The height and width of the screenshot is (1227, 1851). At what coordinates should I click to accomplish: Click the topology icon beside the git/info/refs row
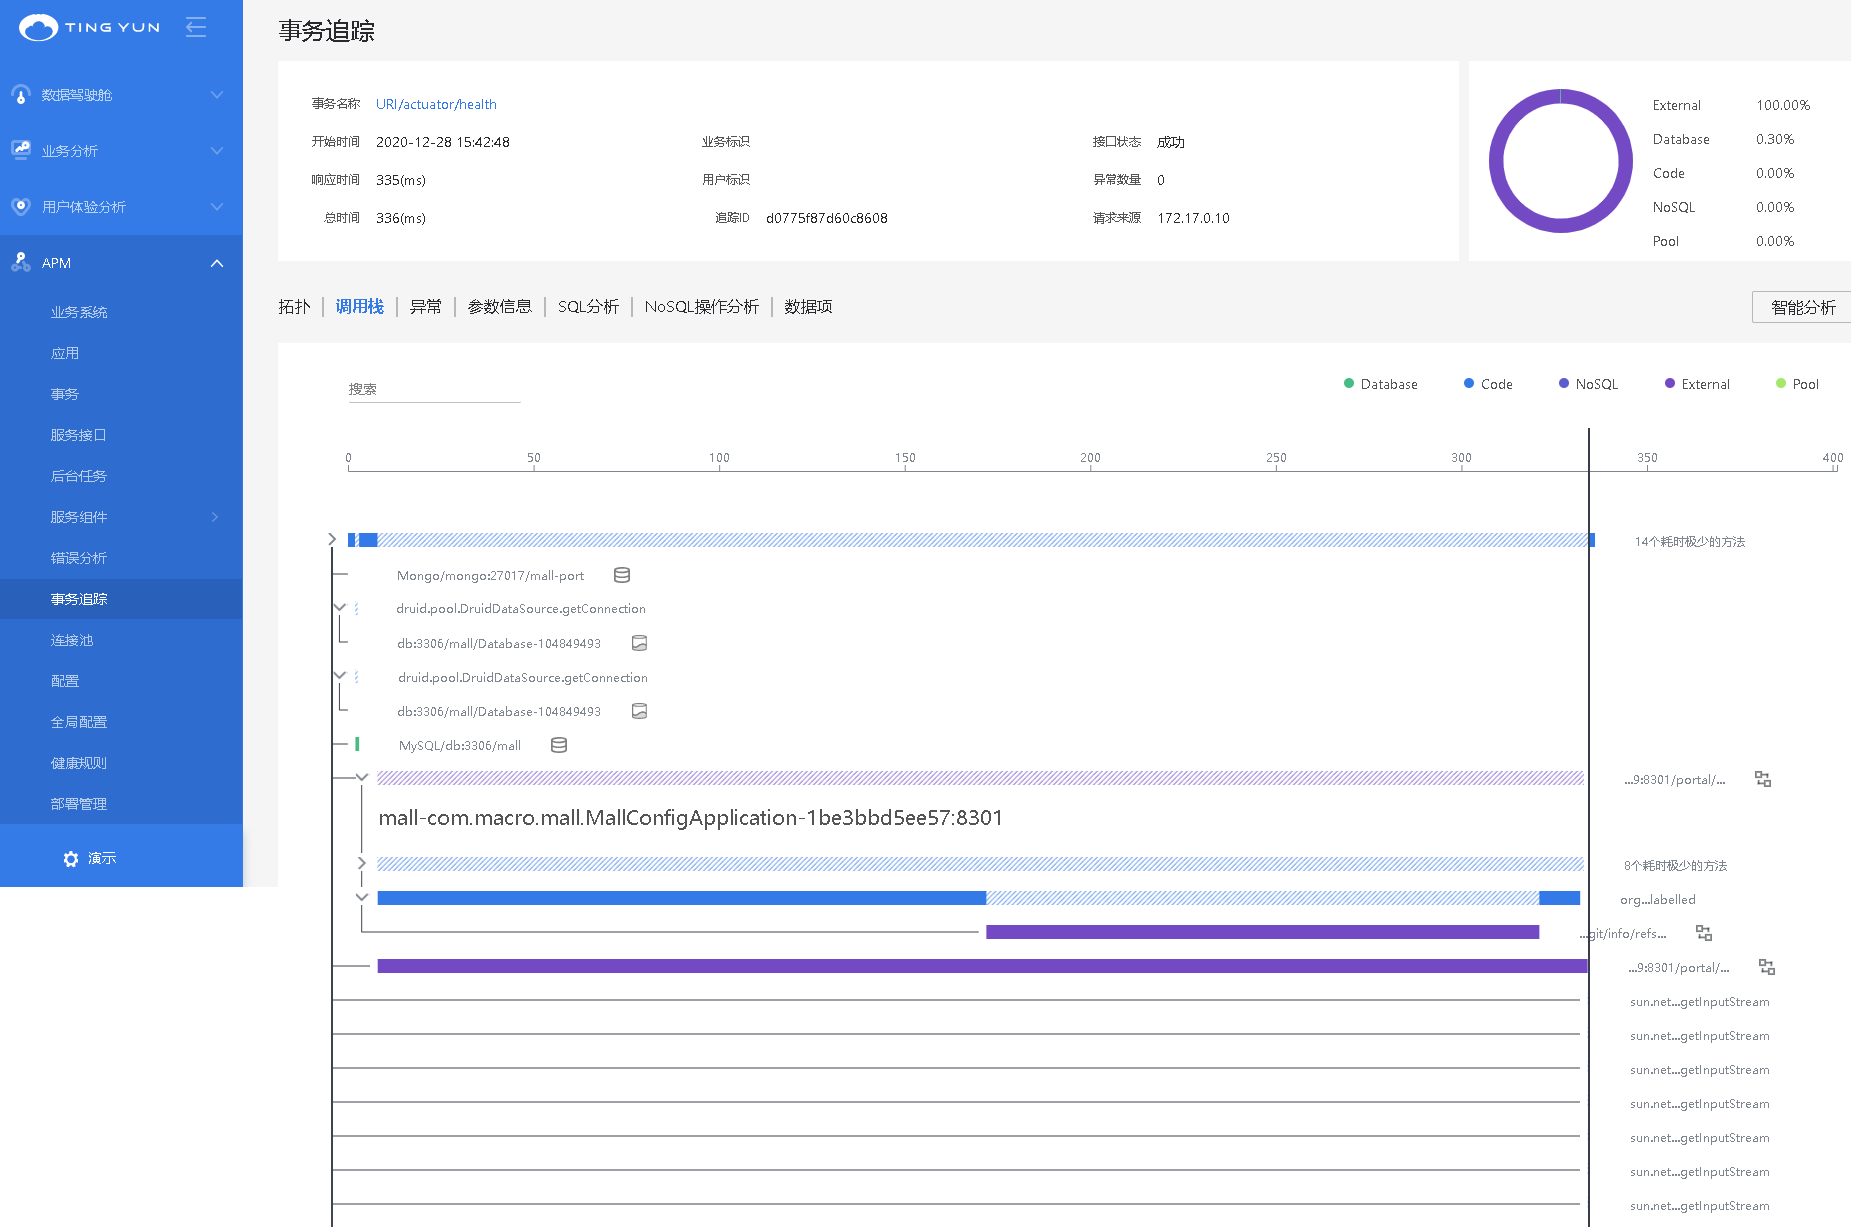click(1704, 933)
